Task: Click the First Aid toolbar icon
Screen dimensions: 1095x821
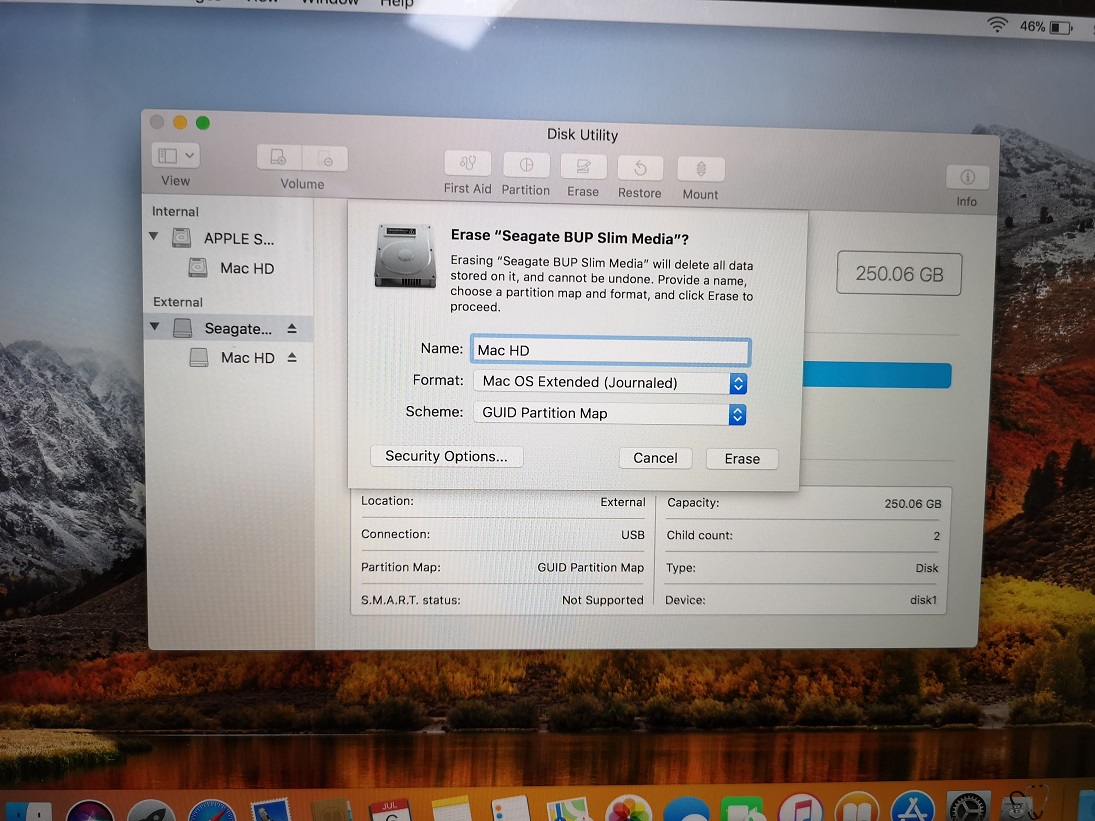Action: point(467,164)
